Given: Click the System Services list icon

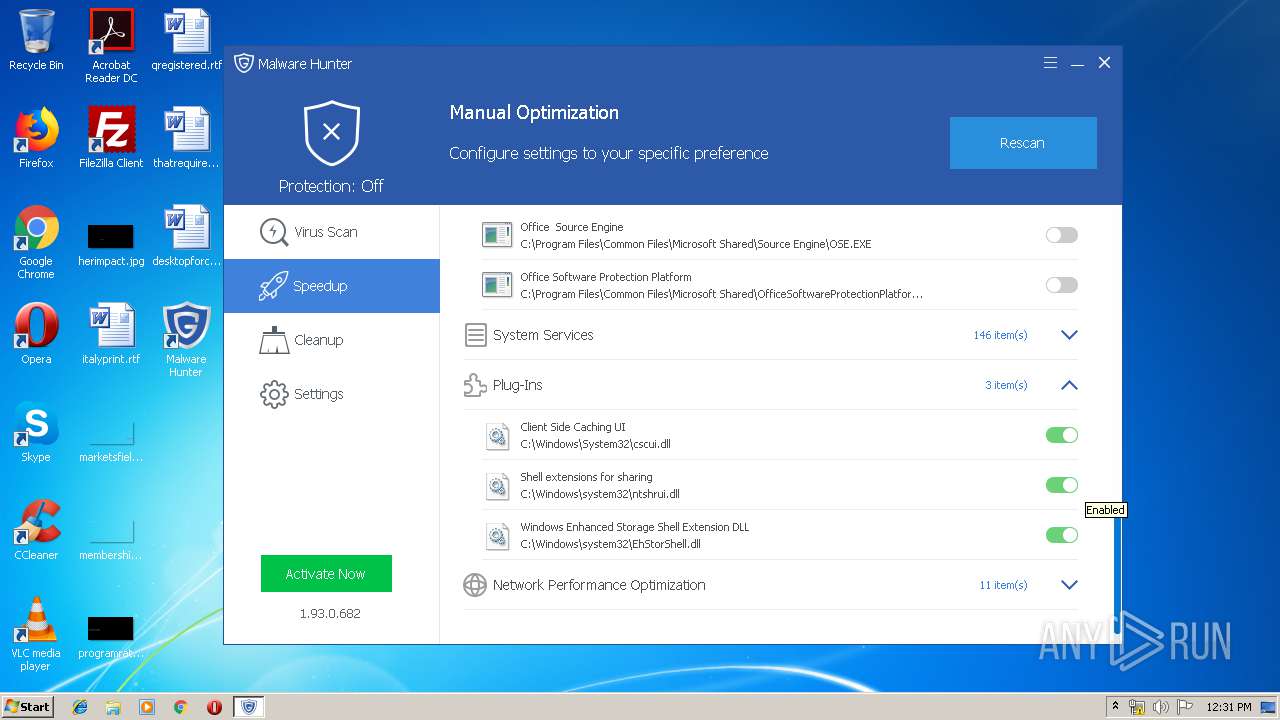Looking at the screenshot, I should click(475, 335).
